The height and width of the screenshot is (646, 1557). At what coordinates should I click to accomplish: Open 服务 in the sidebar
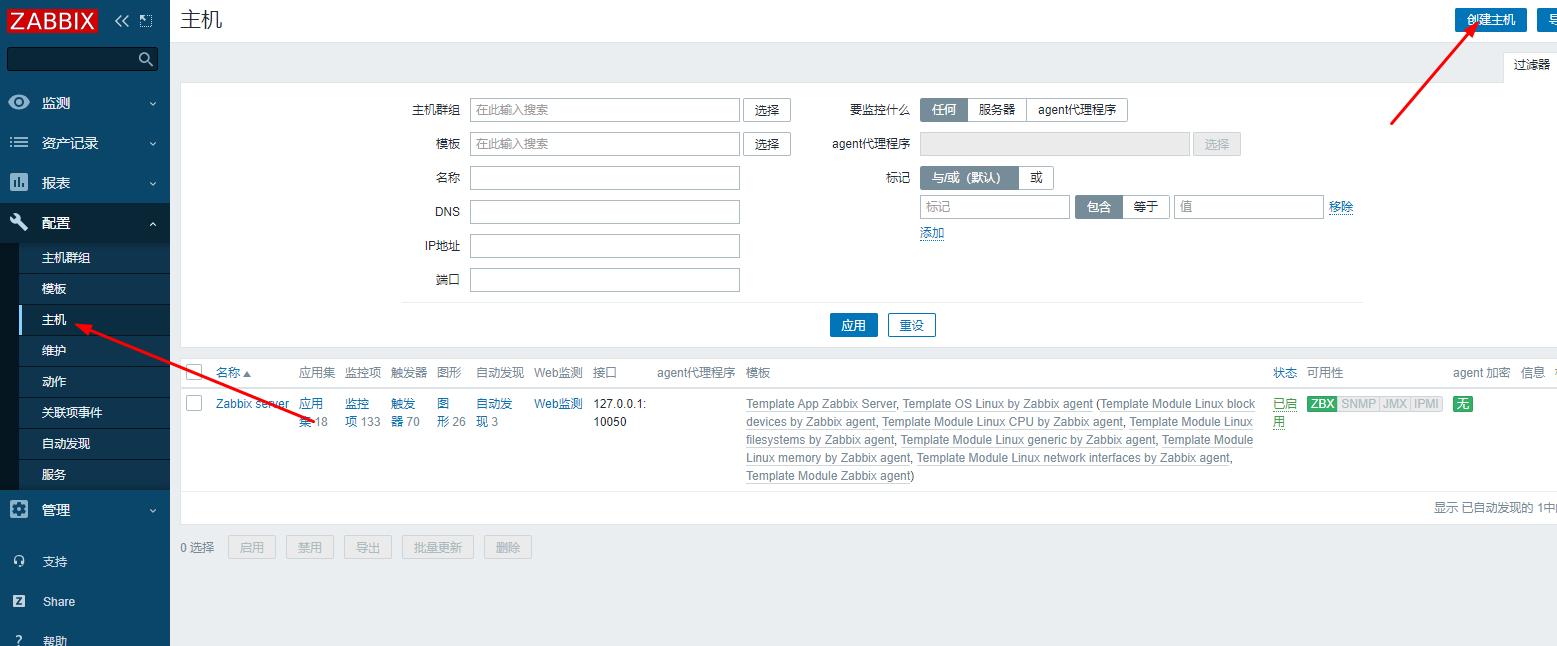point(54,475)
